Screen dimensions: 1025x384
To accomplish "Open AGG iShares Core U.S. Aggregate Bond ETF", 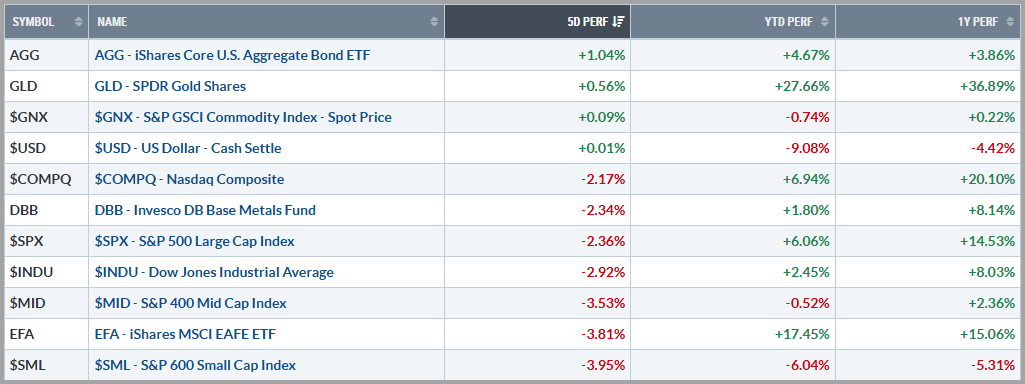I will [x=233, y=56].
